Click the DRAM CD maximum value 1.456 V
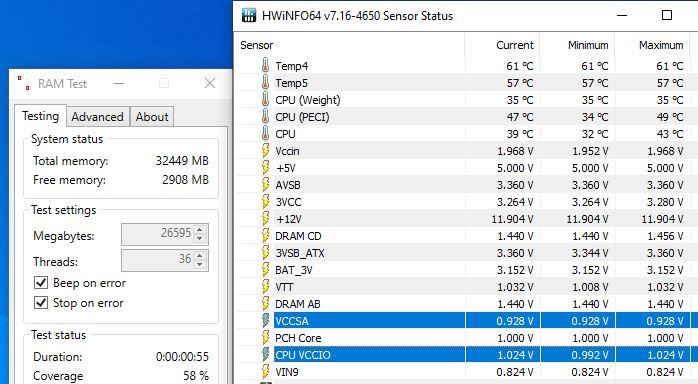This screenshot has height=384, width=698. pos(665,236)
